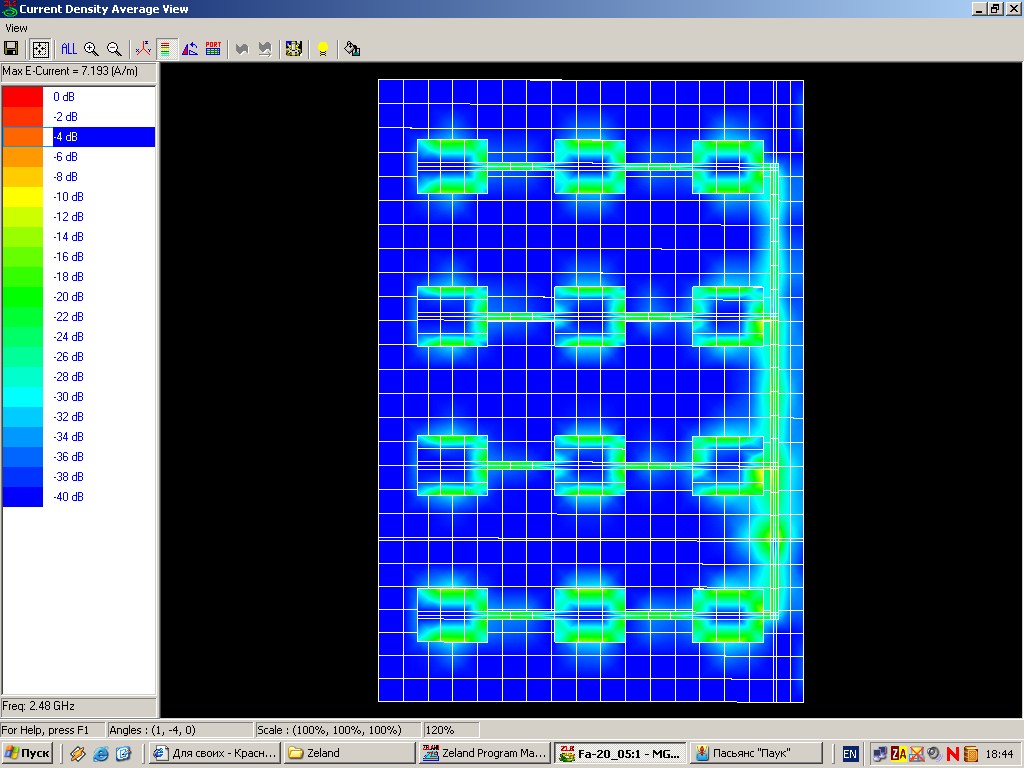Open the Zeland folder taskbar item
The height and width of the screenshot is (768, 1024).
348,753
